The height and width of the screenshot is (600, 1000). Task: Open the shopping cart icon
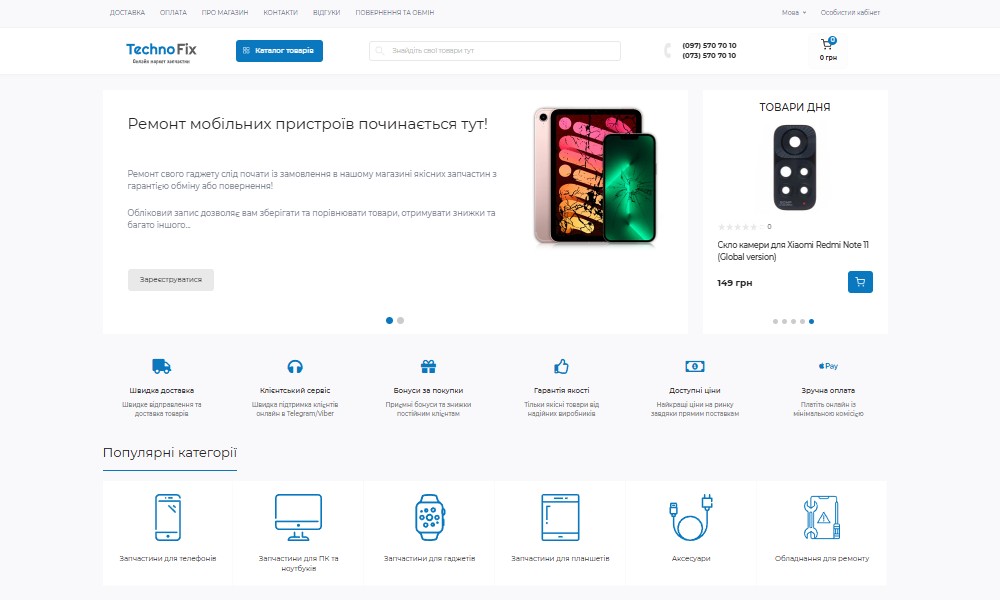tap(828, 44)
